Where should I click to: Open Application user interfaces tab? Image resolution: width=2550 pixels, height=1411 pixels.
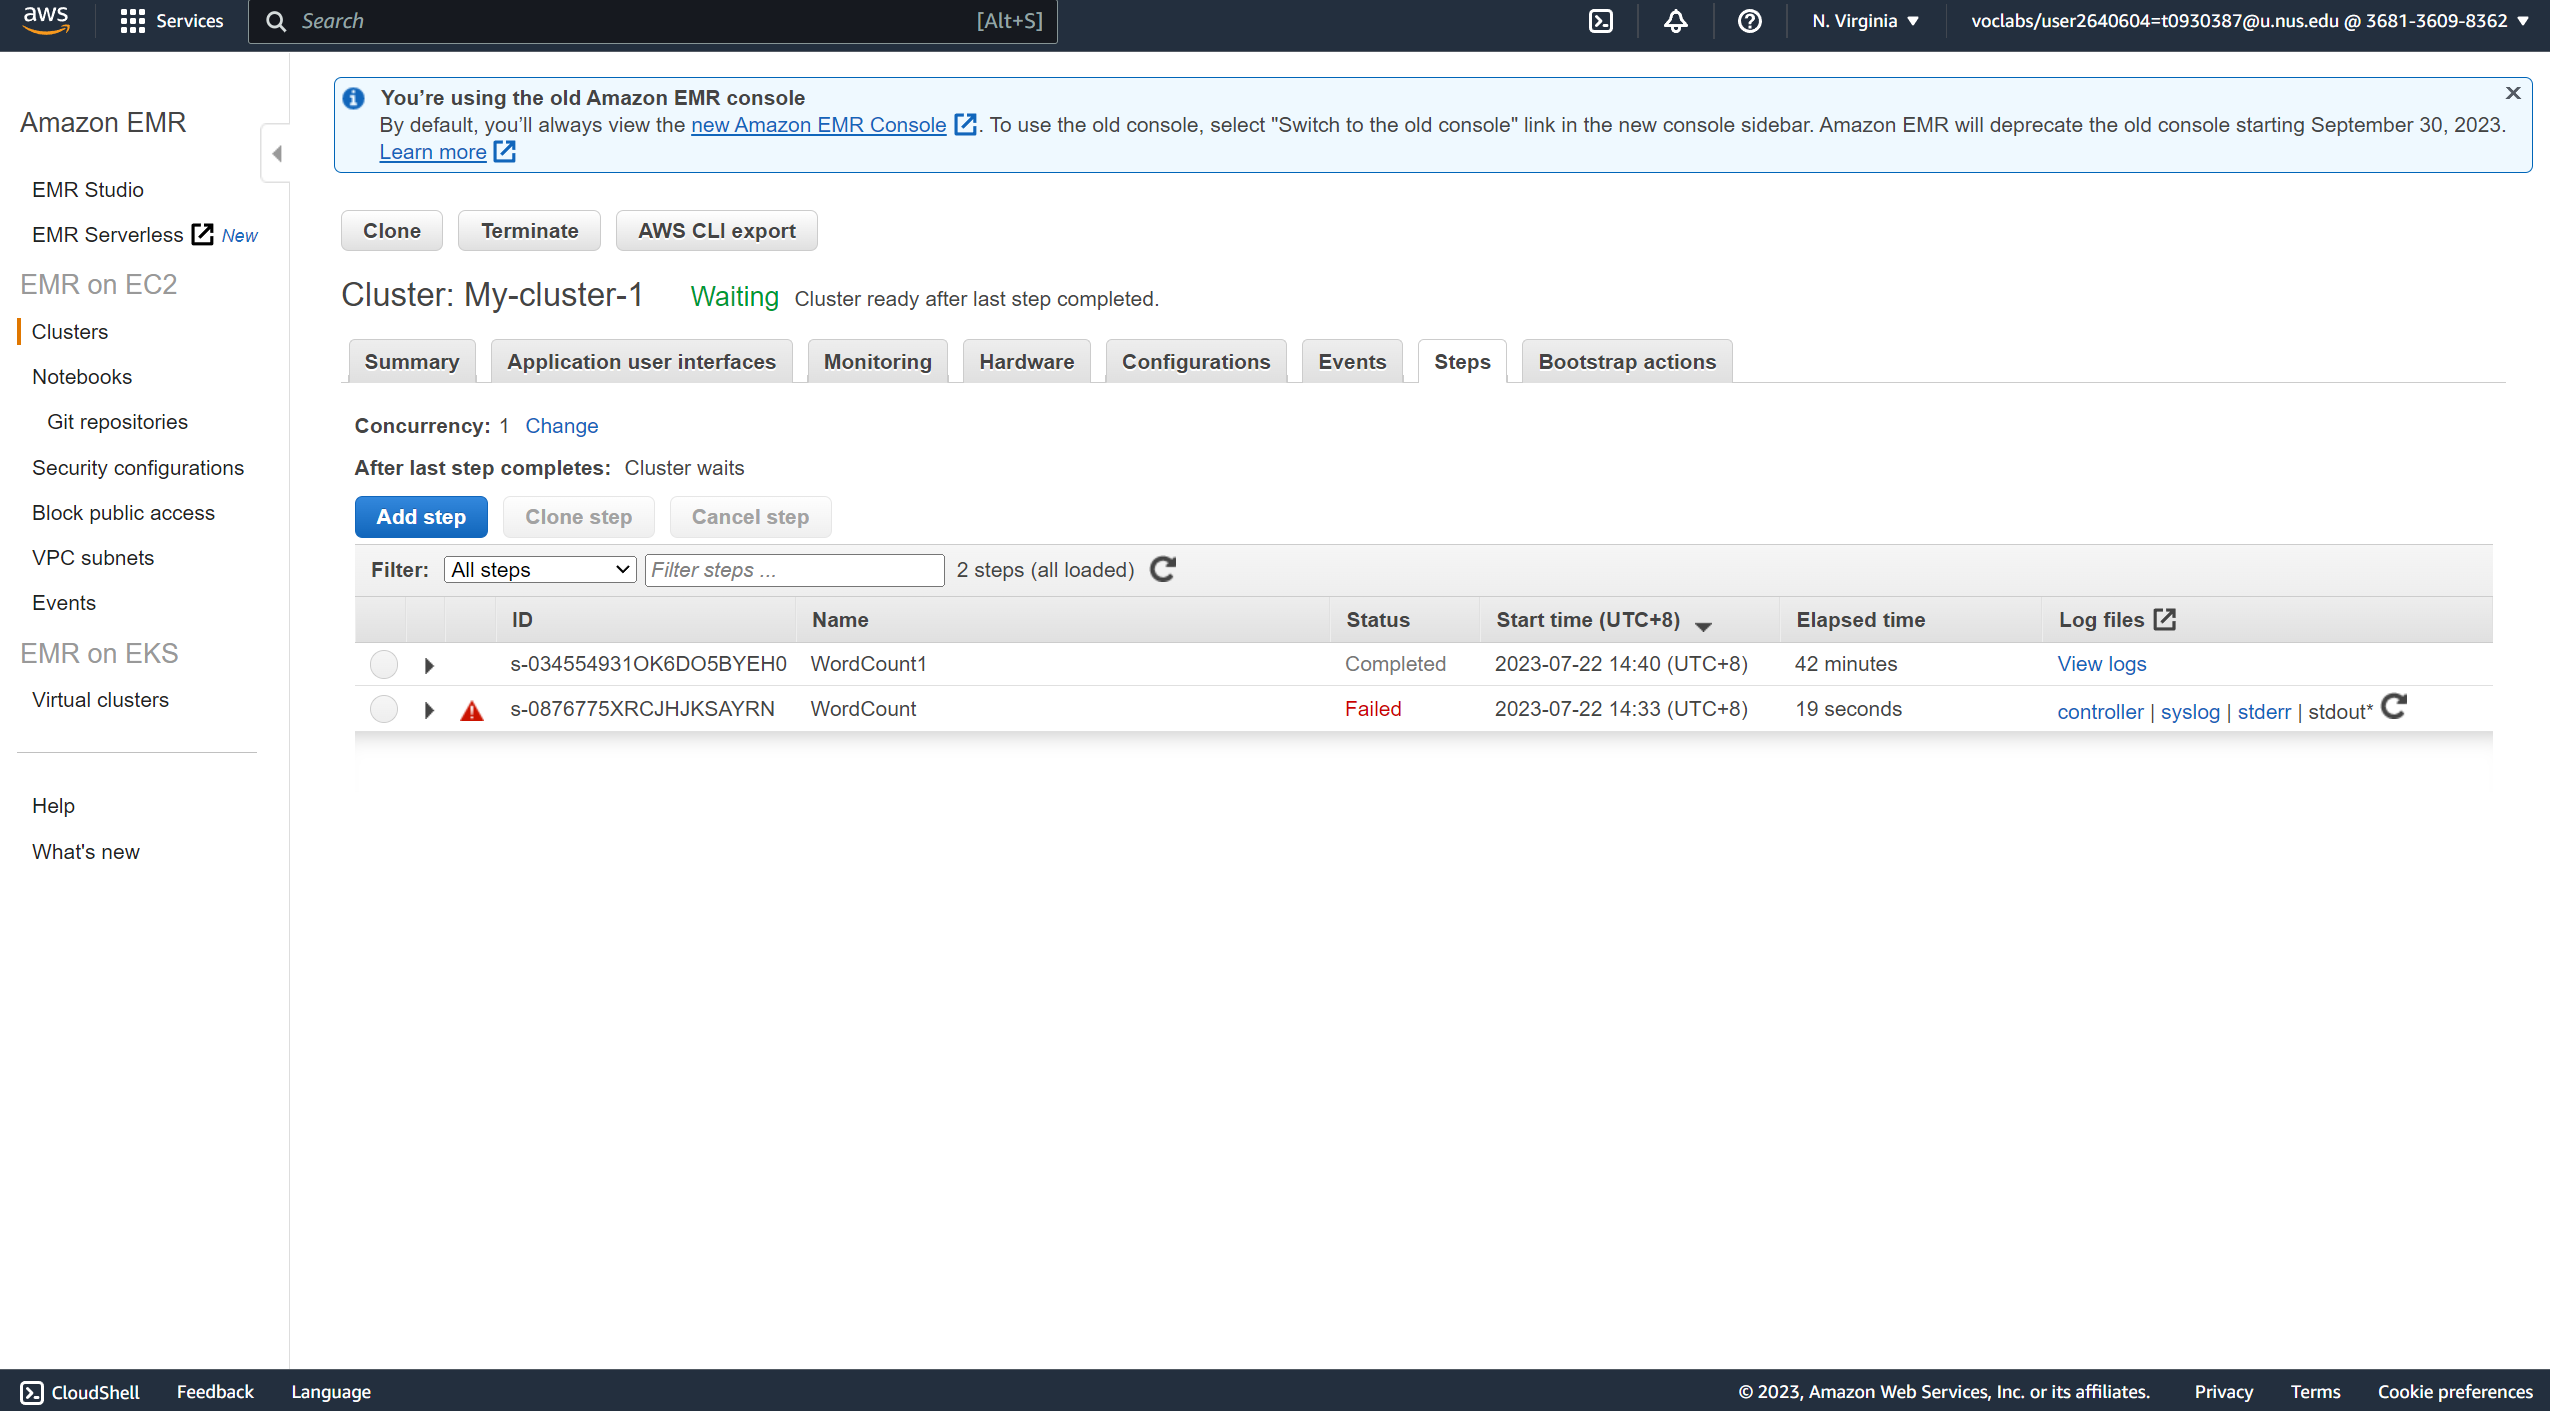(641, 362)
